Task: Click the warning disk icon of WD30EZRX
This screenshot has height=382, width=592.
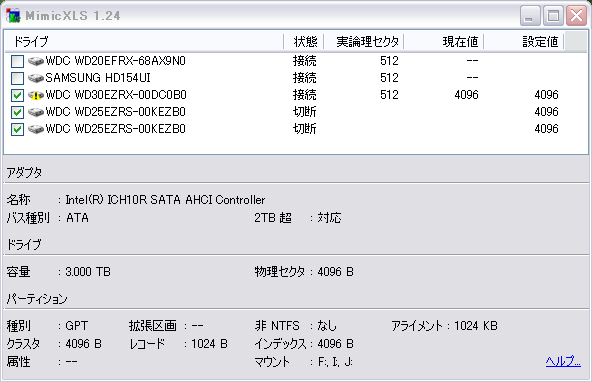Action: [36, 95]
